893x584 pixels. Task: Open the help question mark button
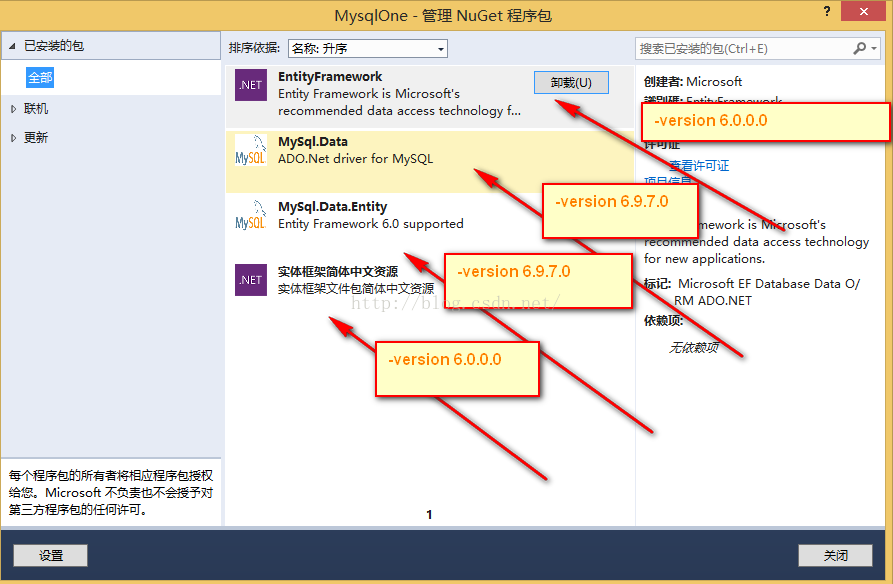click(827, 11)
